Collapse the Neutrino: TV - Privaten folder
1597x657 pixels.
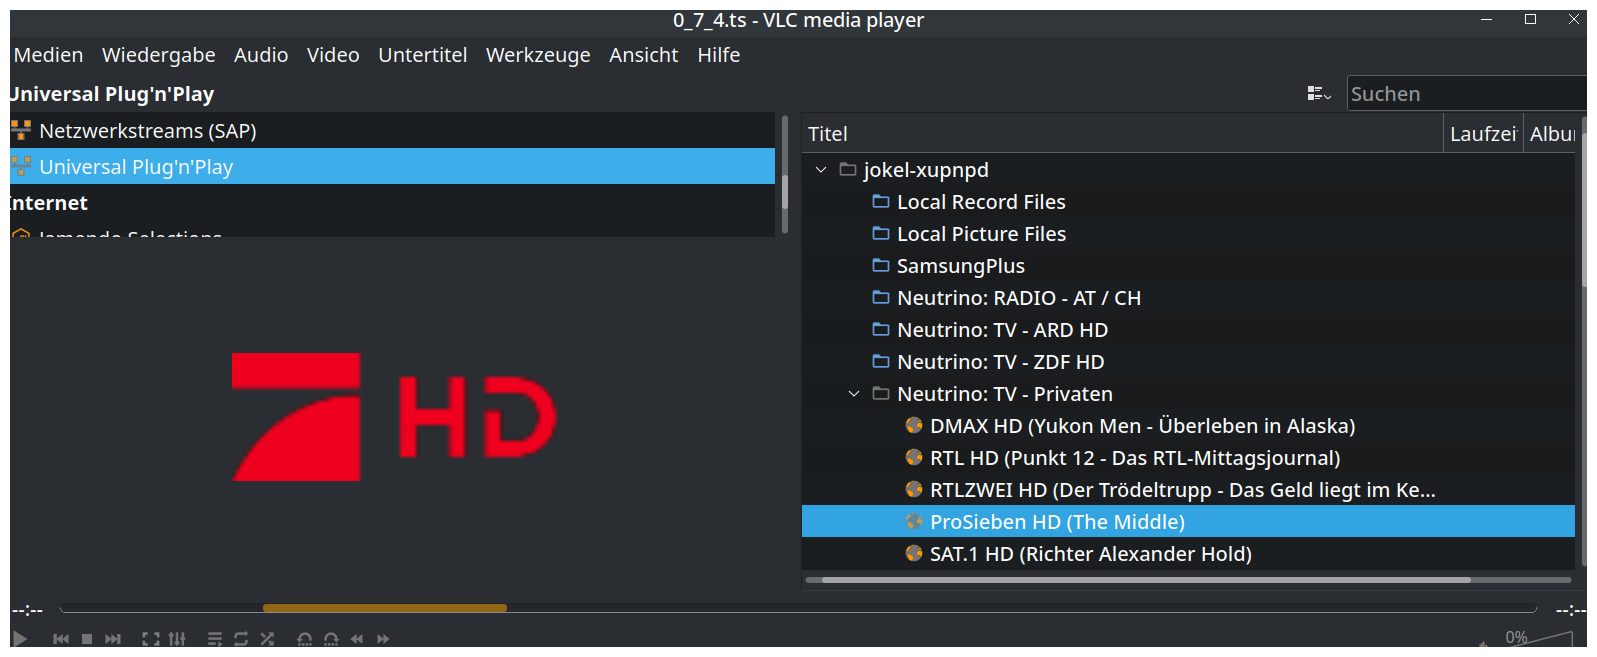[x=854, y=394]
